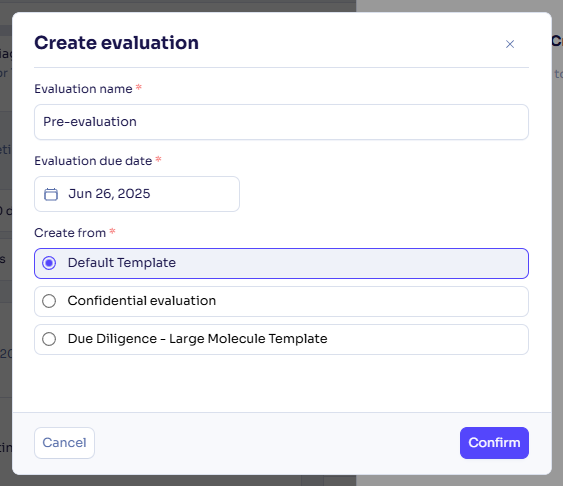Select the Confidential evaluation radio button
The height and width of the screenshot is (486, 563).
(49, 301)
